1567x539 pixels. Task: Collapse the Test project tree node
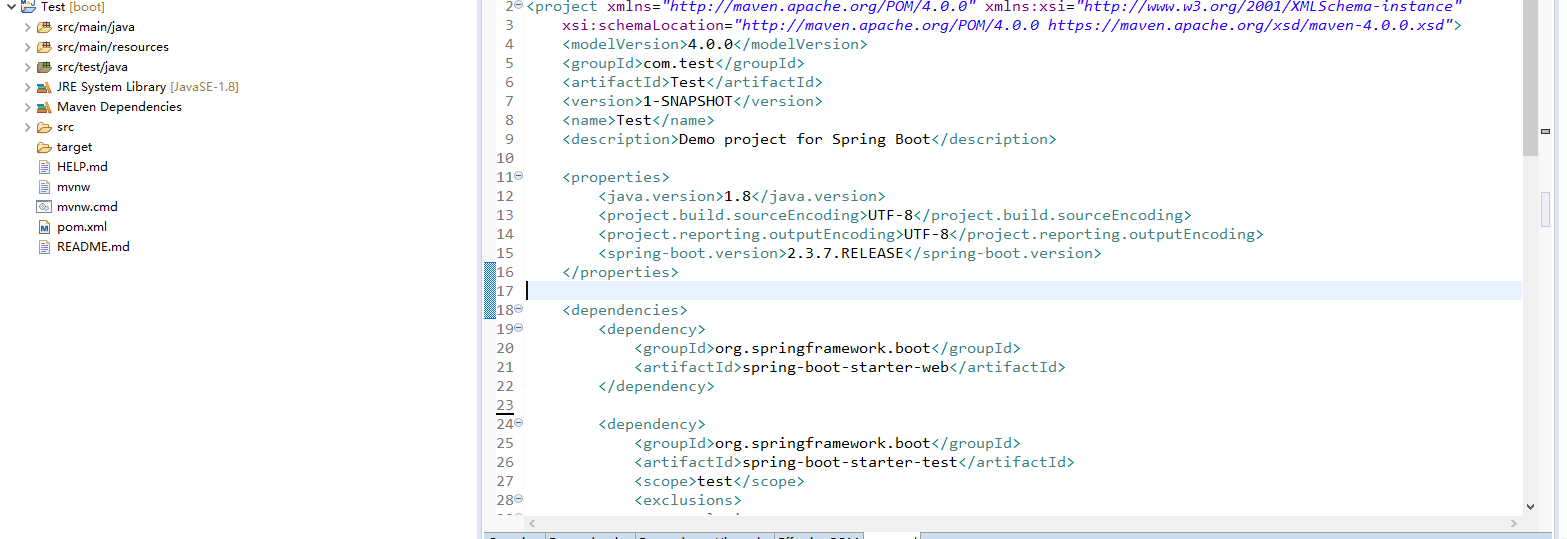click(x=10, y=7)
